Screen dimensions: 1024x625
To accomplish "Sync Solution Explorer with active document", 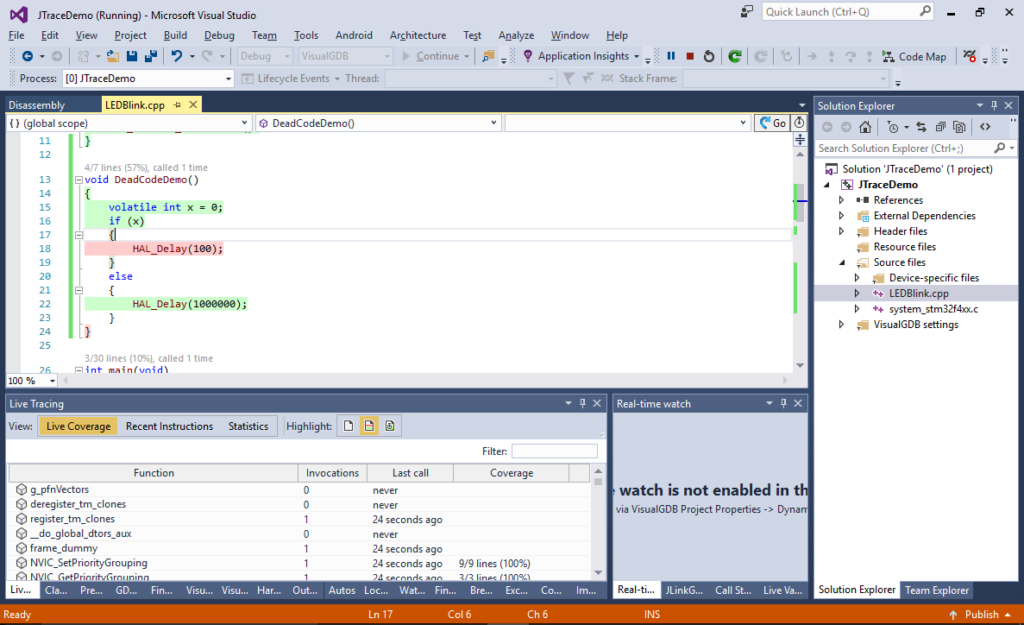I will coord(922,126).
